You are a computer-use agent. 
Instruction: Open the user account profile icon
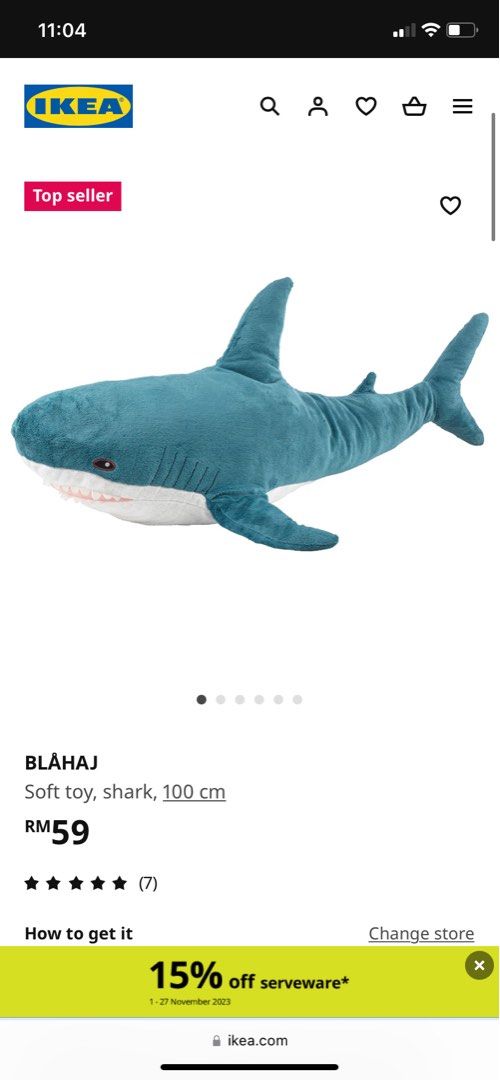click(x=317, y=106)
